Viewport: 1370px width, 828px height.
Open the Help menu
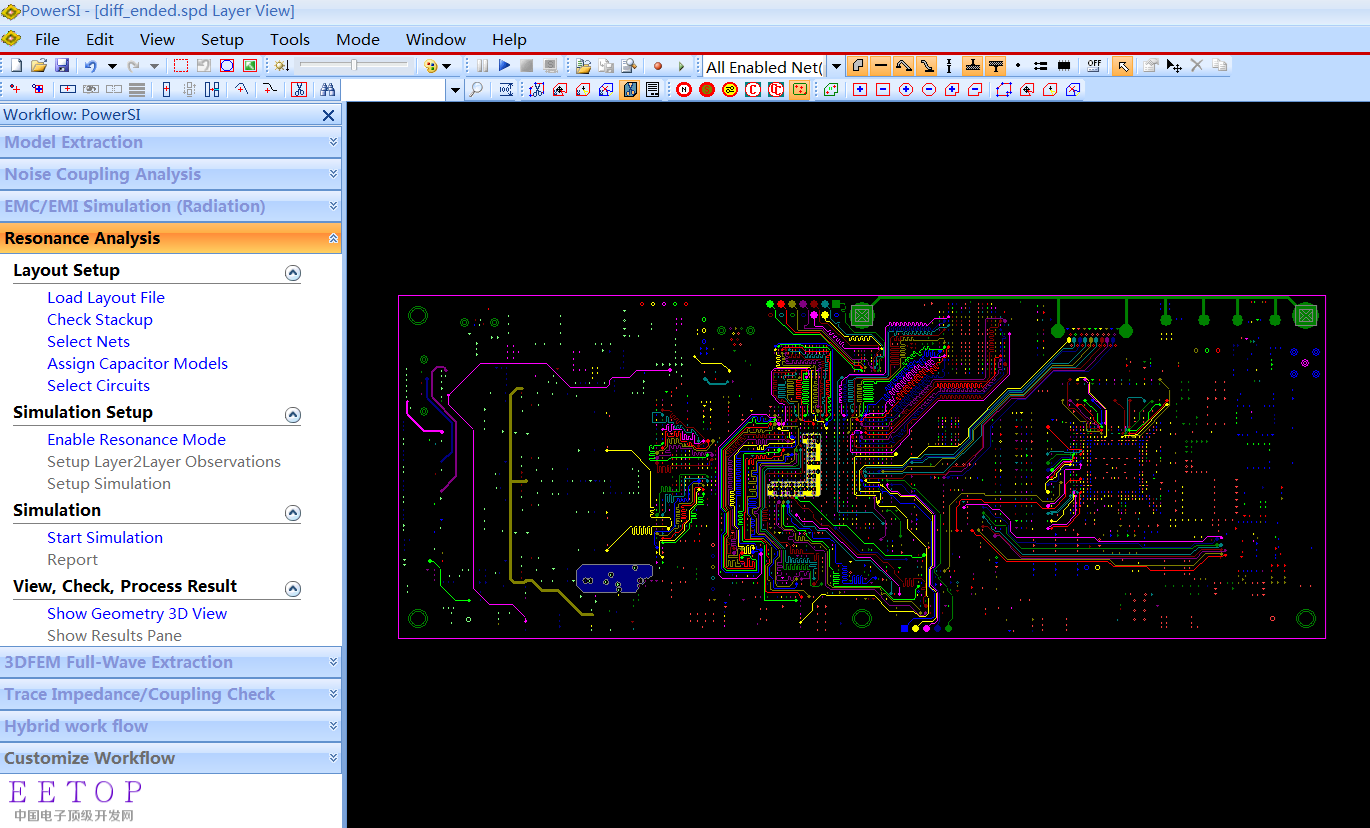point(509,39)
